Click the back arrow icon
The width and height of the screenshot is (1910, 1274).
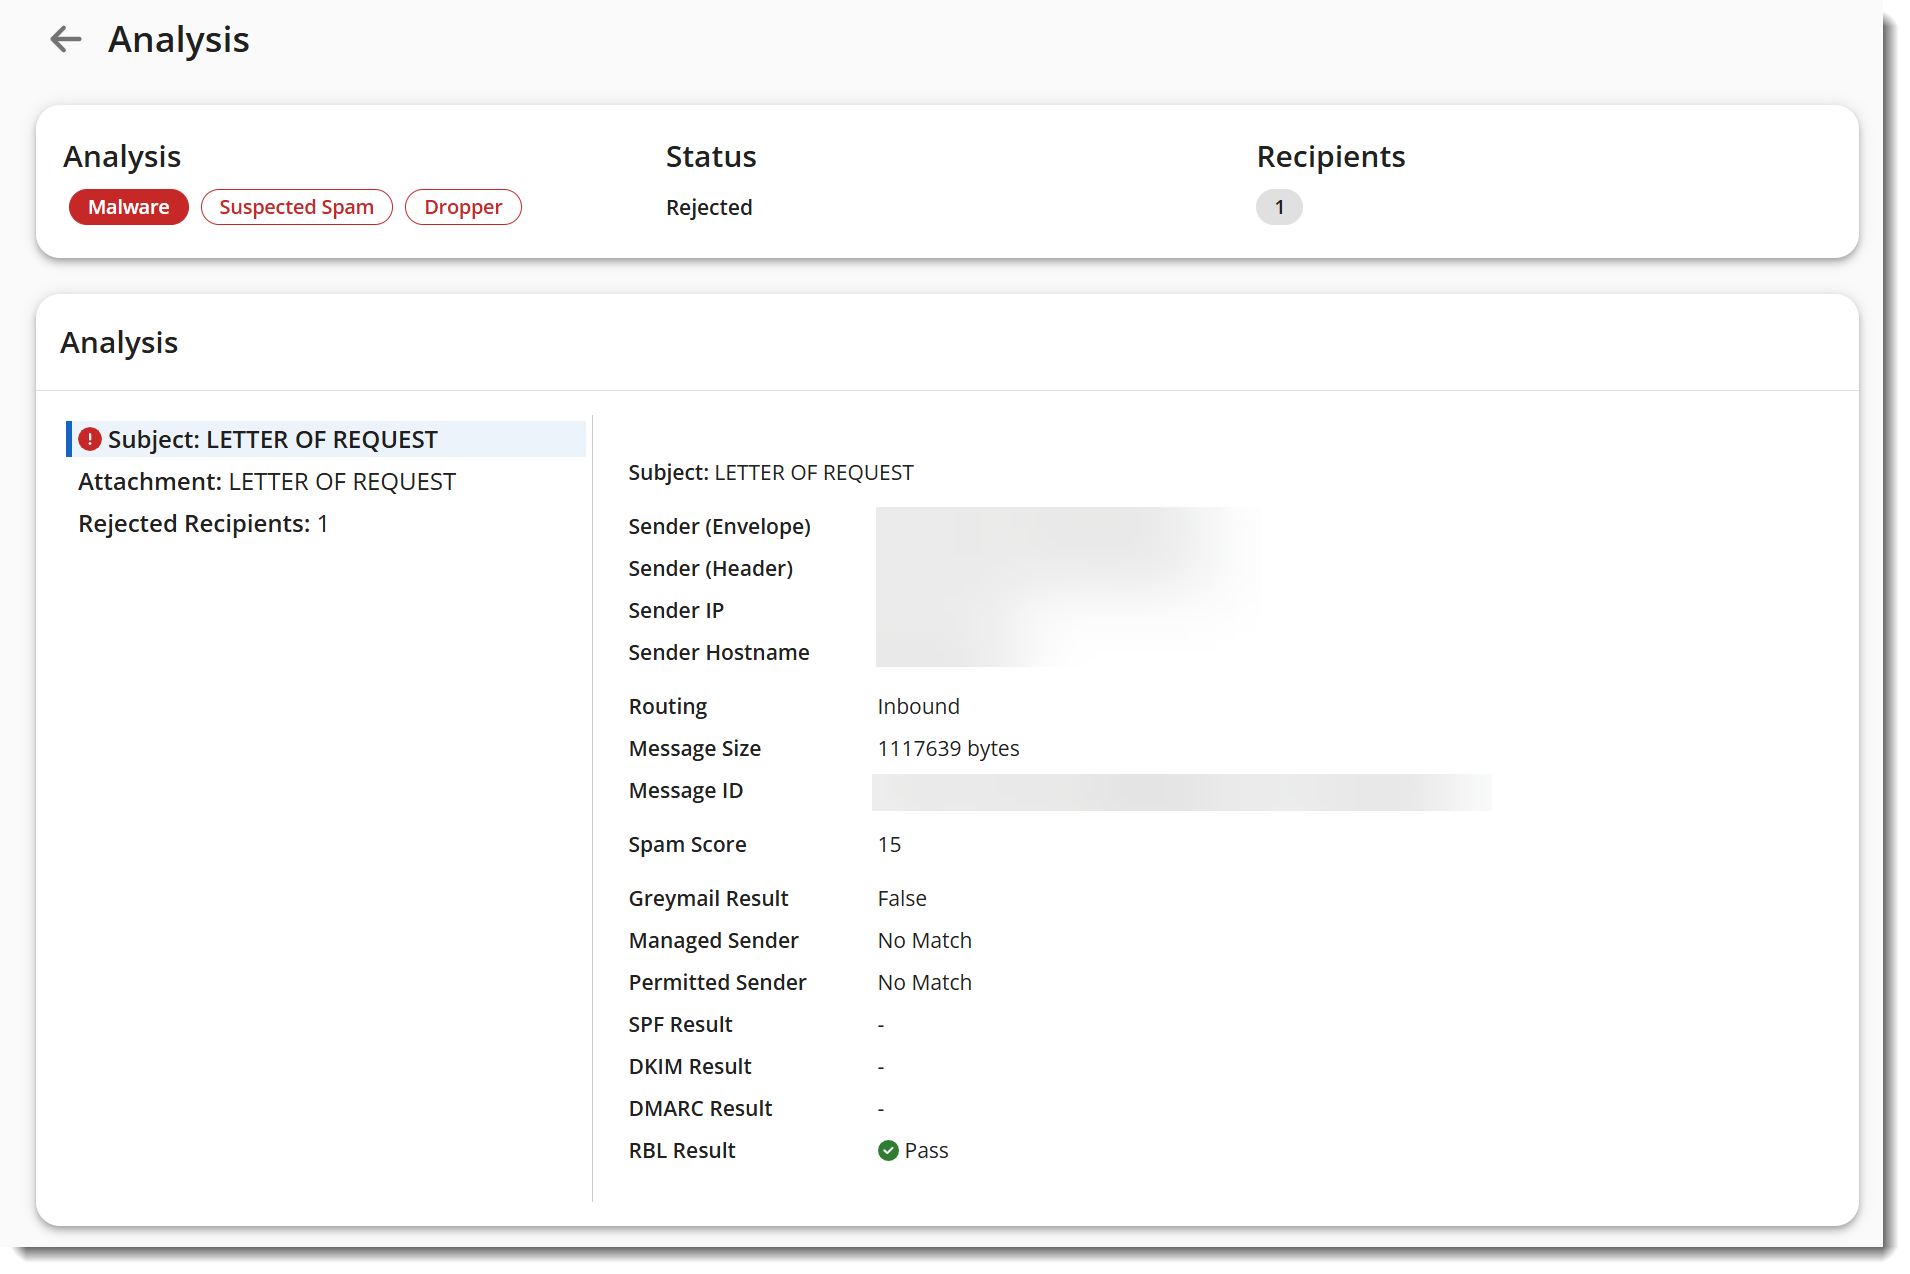point(66,40)
